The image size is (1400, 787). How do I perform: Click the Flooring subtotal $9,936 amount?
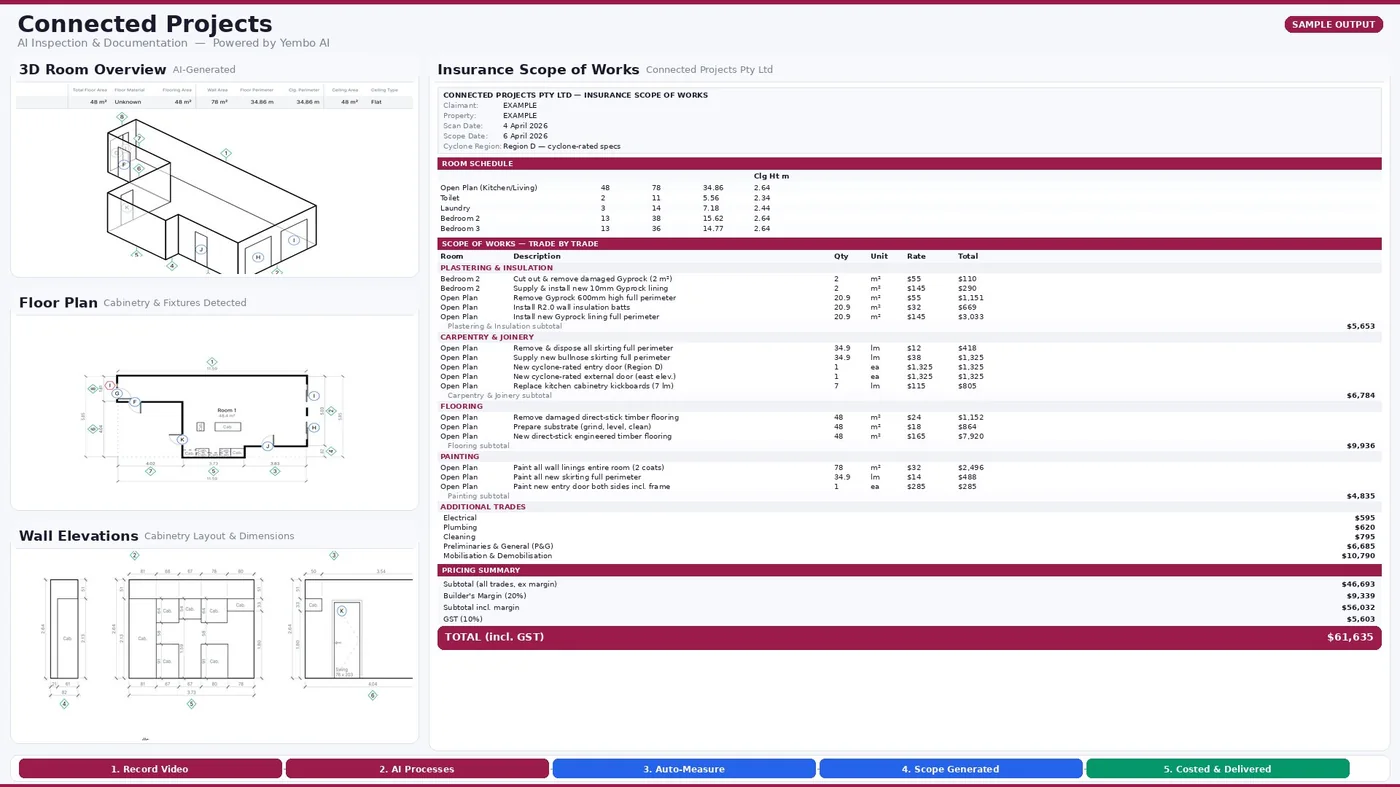tap(1360, 446)
